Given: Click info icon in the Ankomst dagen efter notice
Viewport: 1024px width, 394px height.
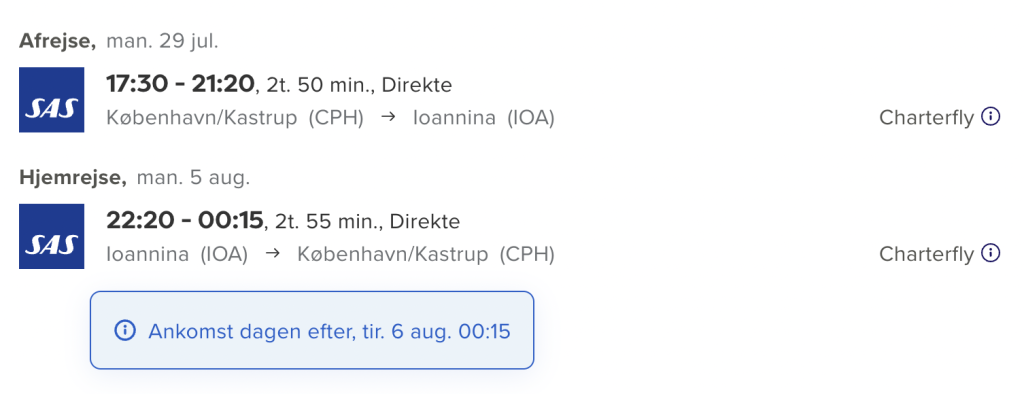Looking at the screenshot, I should pyautogui.click(x=124, y=331).
